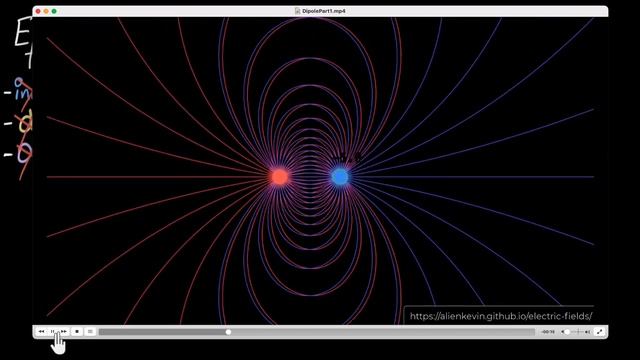Viewport: 640px width, 360px height.
Task: Click the blue negative charge circle
Action: 340,177
